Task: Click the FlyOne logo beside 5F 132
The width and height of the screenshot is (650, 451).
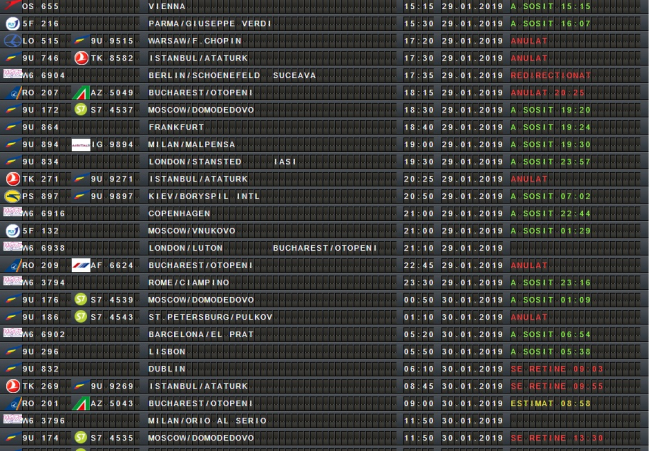Action: [12, 231]
